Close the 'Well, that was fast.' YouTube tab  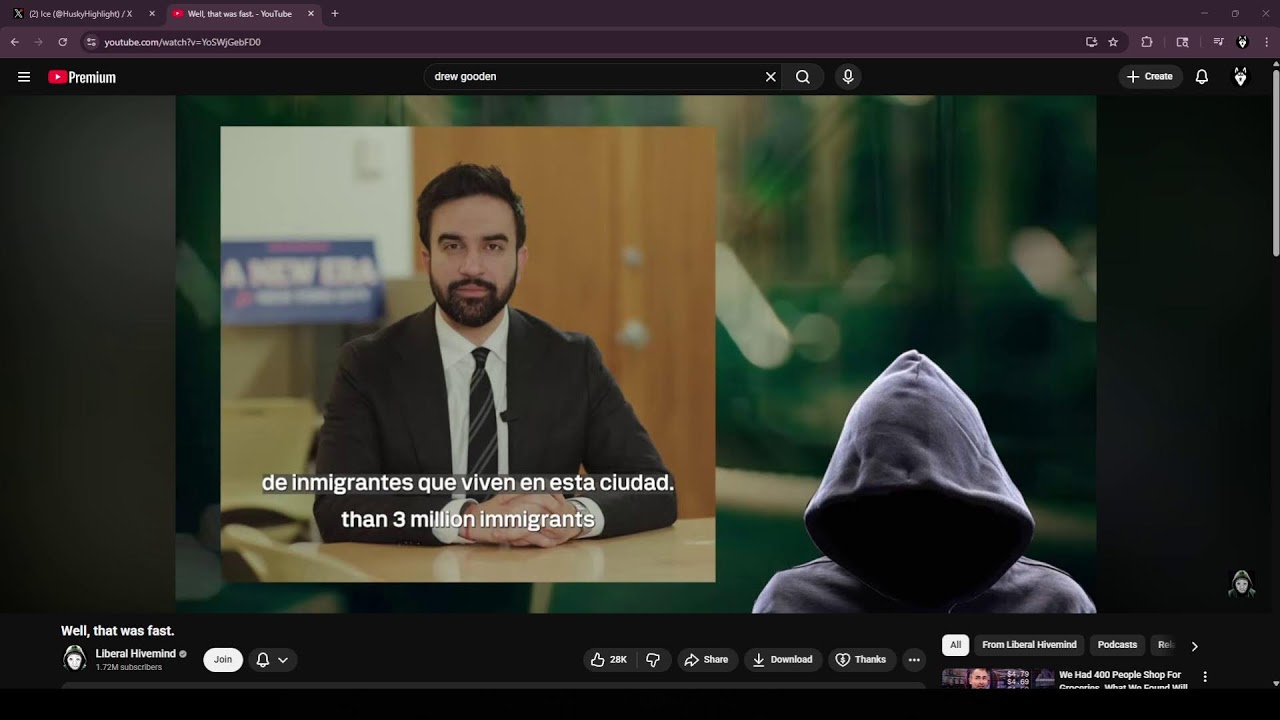(311, 14)
